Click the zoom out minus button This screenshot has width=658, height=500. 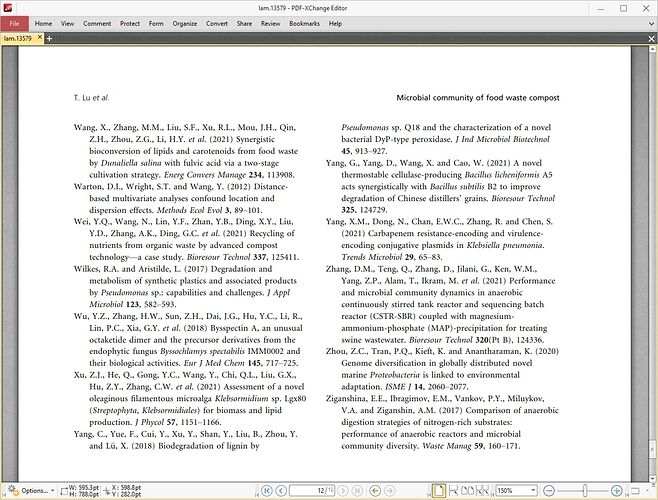click(x=550, y=490)
